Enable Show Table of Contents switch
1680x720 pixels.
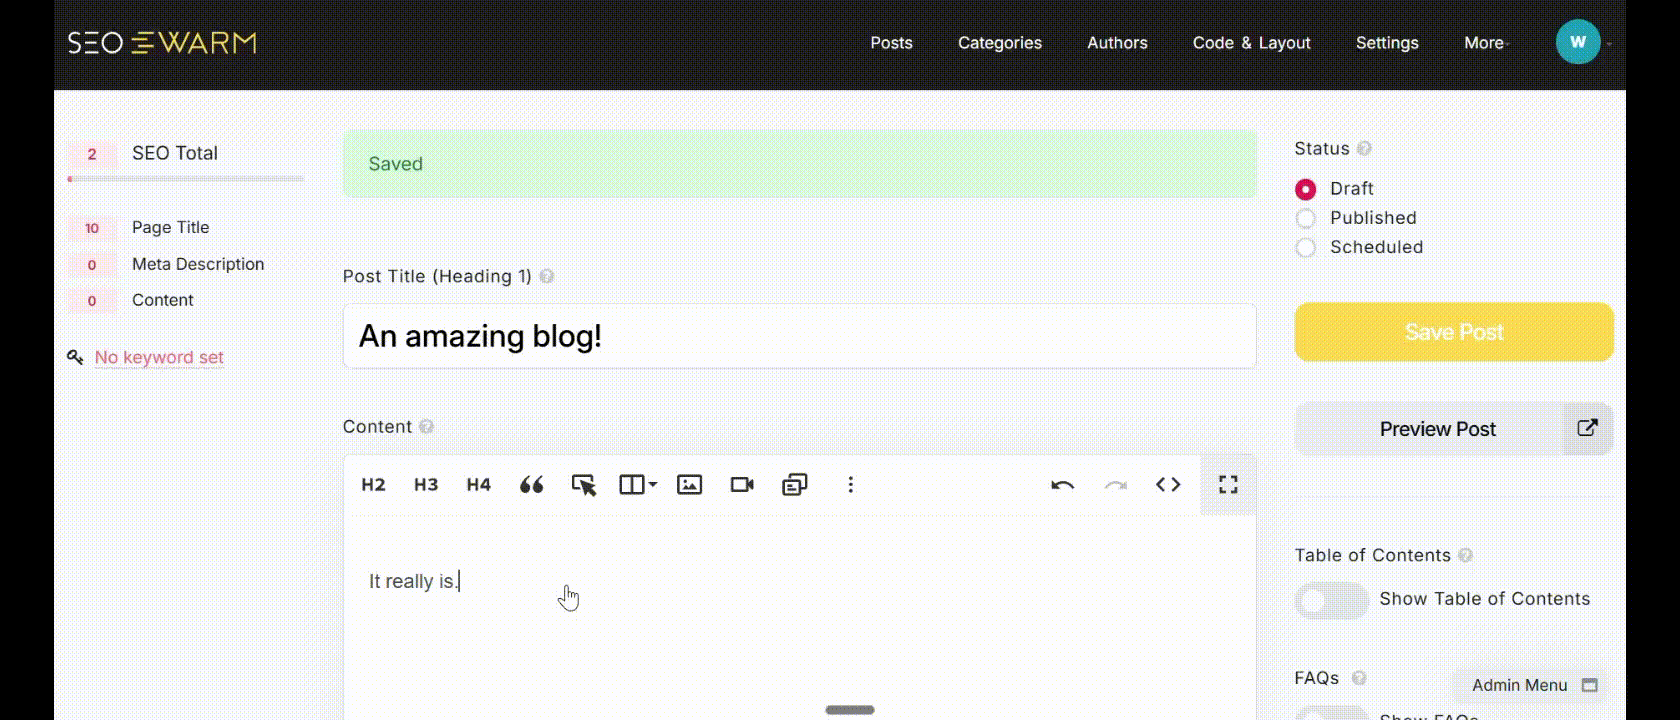tap(1331, 600)
